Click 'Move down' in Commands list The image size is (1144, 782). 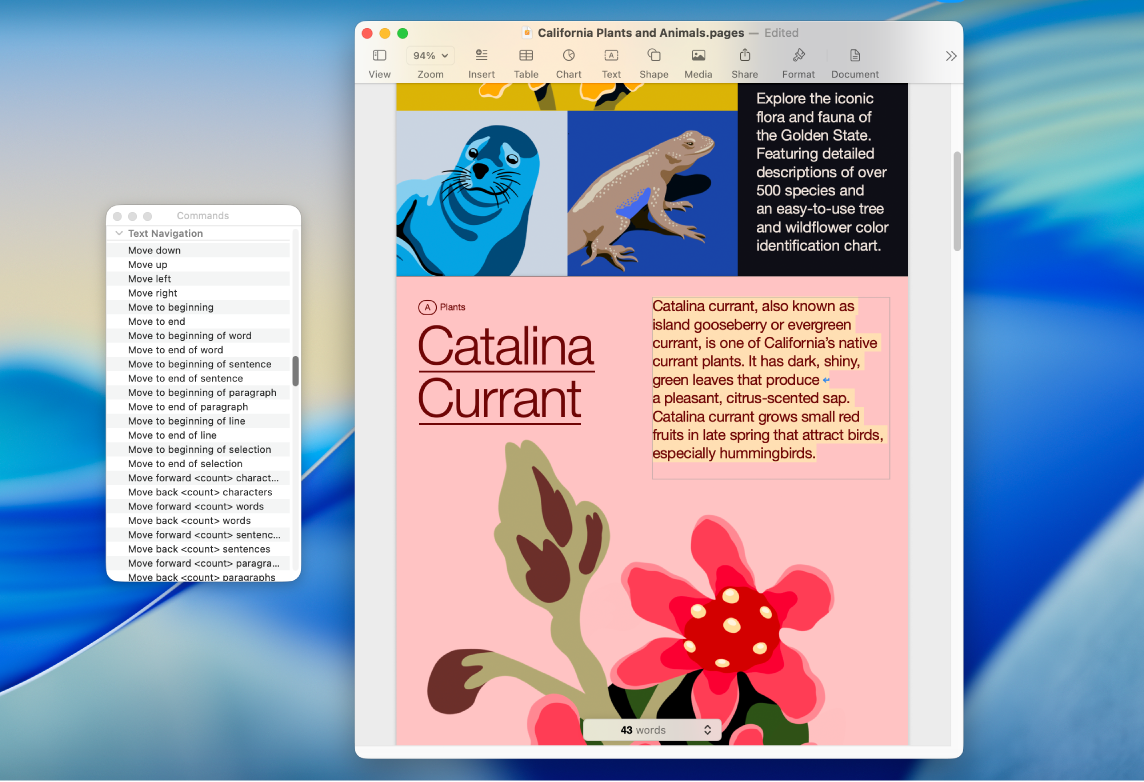coord(154,251)
